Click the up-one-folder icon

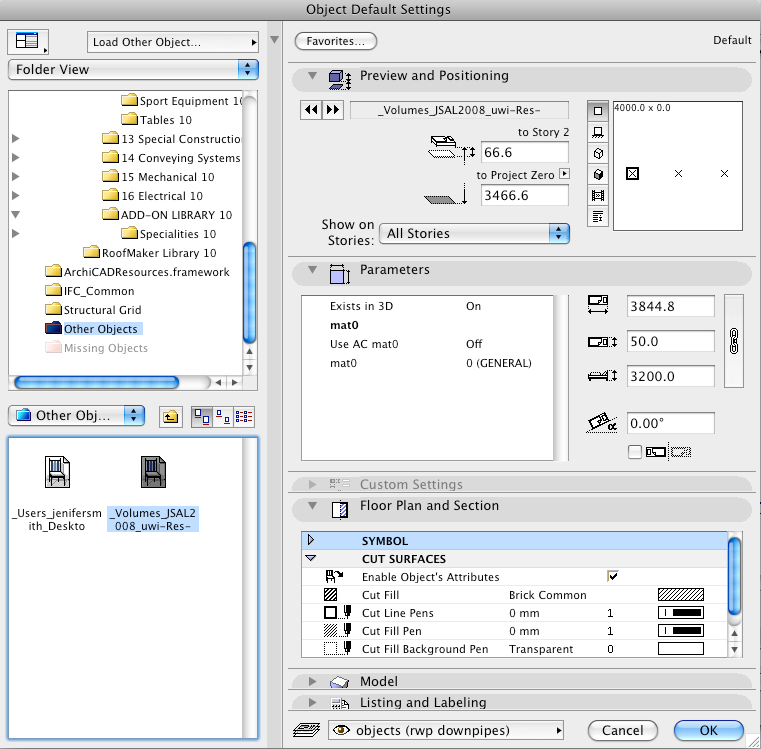170,416
